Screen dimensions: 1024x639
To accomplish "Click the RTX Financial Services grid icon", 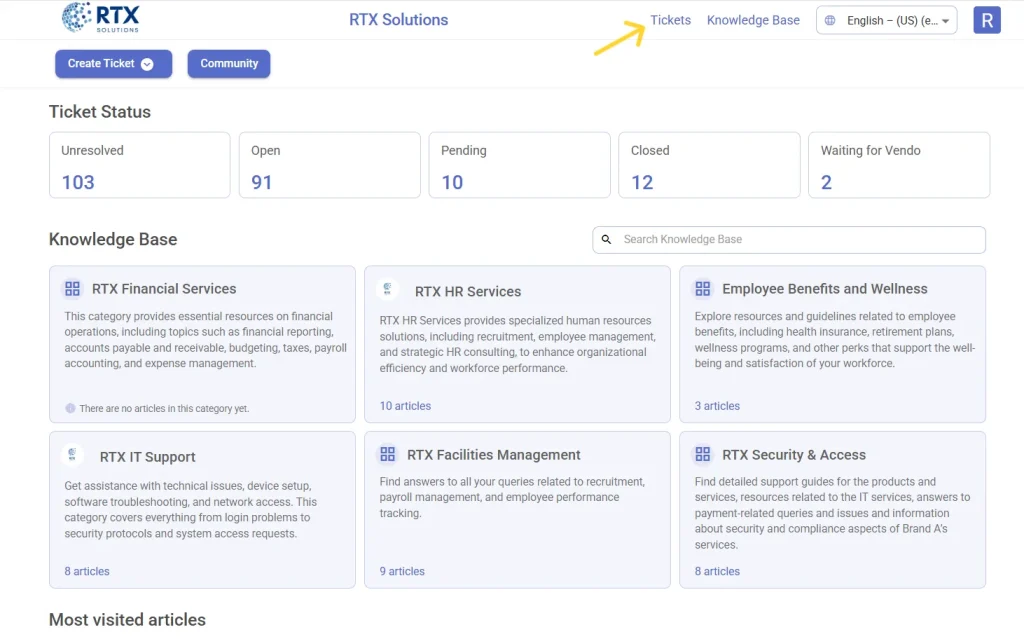I will point(72,289).
